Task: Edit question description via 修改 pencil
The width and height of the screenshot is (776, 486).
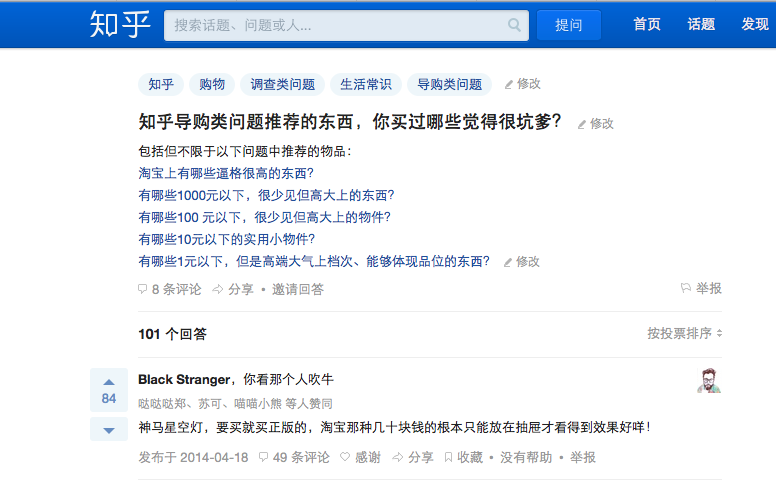Action: click(522, 262)
